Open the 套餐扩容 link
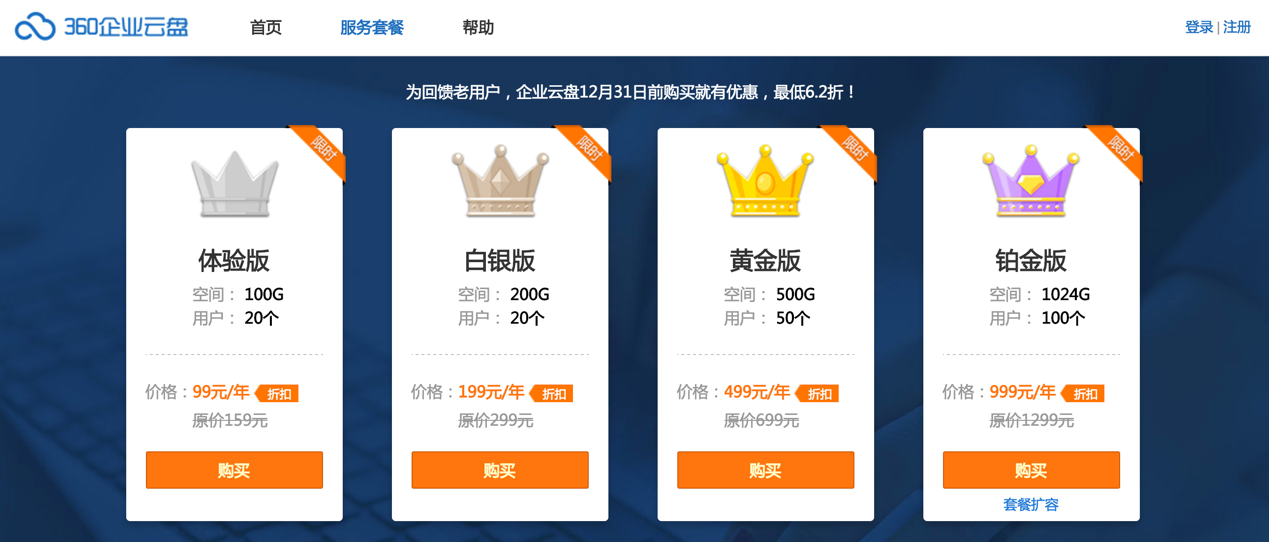 pos(1031,505)
